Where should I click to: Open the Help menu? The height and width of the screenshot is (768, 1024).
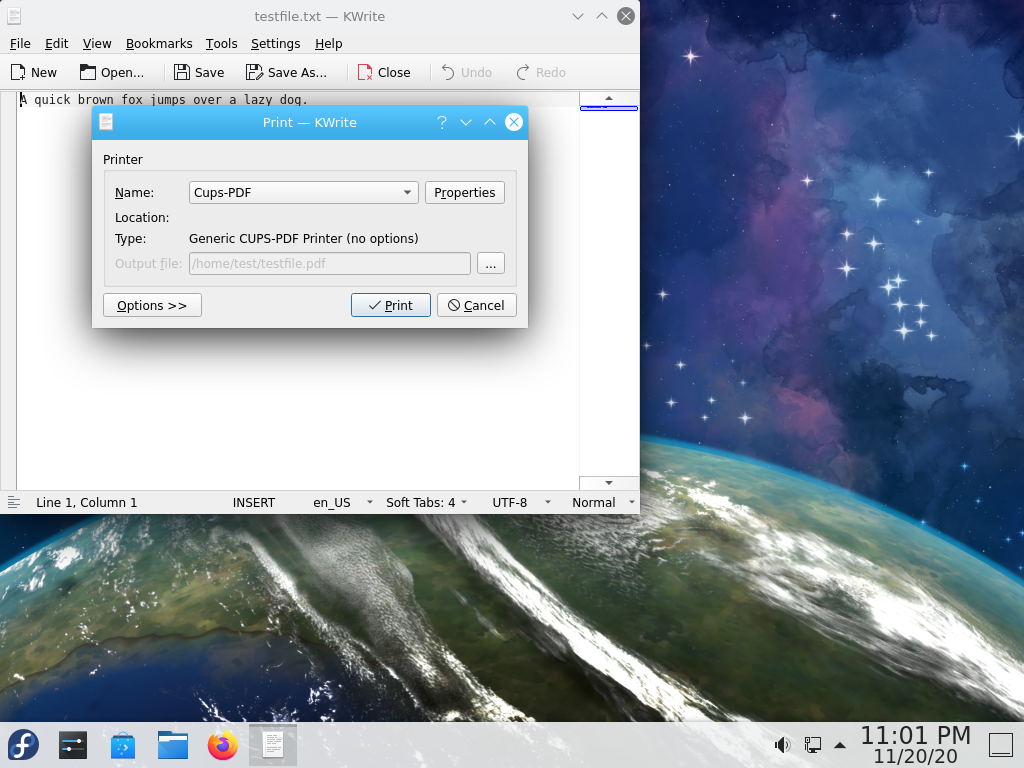coord(328,43)
